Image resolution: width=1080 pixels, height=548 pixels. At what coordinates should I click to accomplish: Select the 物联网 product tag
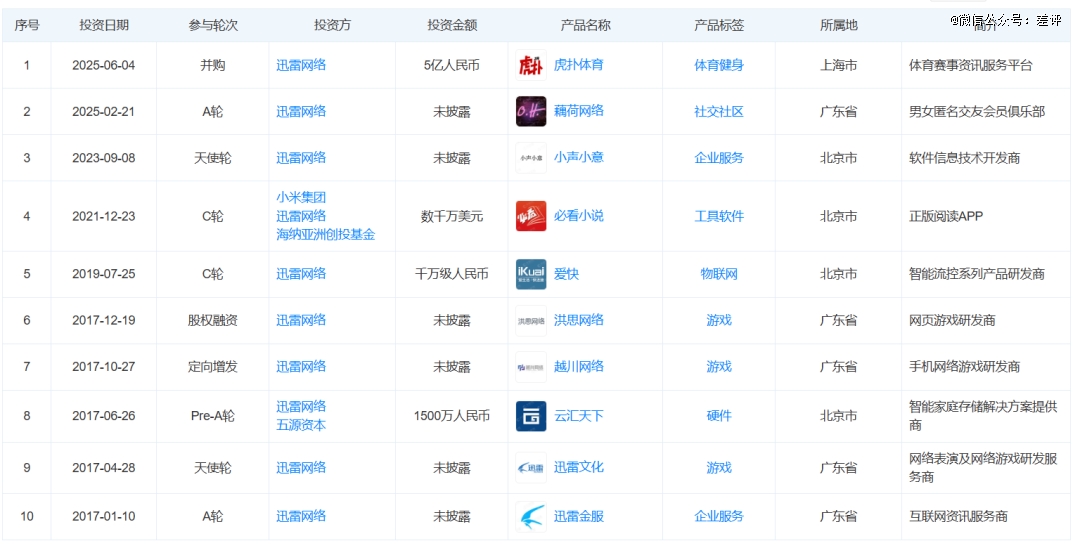tap(719, 274)
